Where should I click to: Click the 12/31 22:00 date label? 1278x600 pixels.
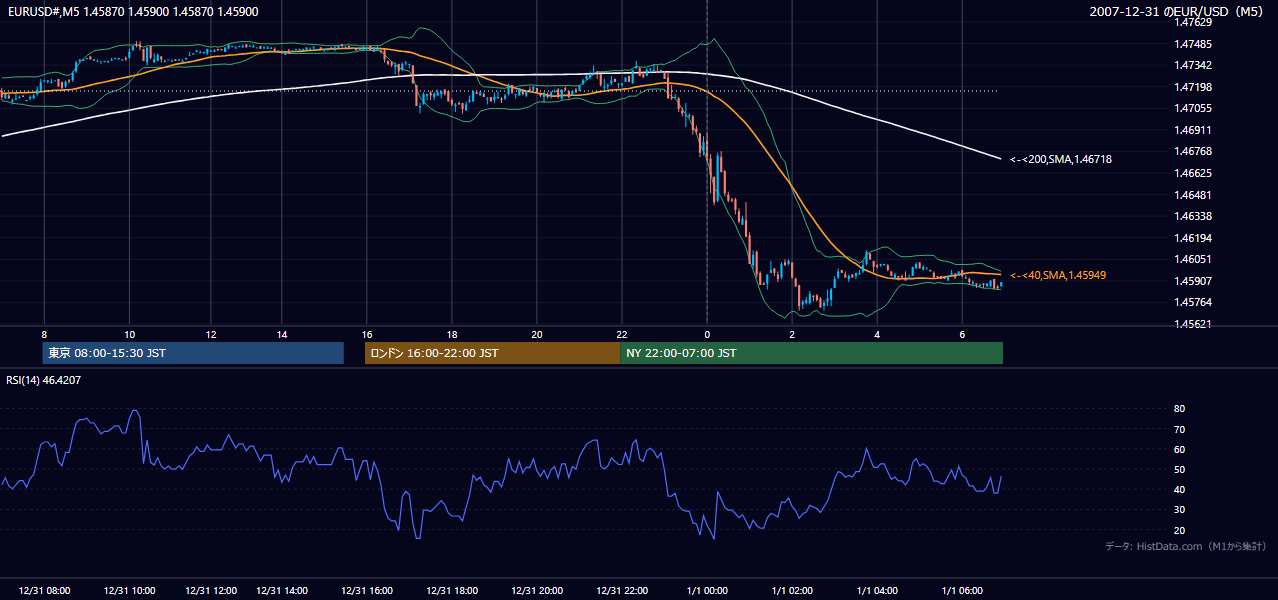pyautogui.click(x=622, y=591)
